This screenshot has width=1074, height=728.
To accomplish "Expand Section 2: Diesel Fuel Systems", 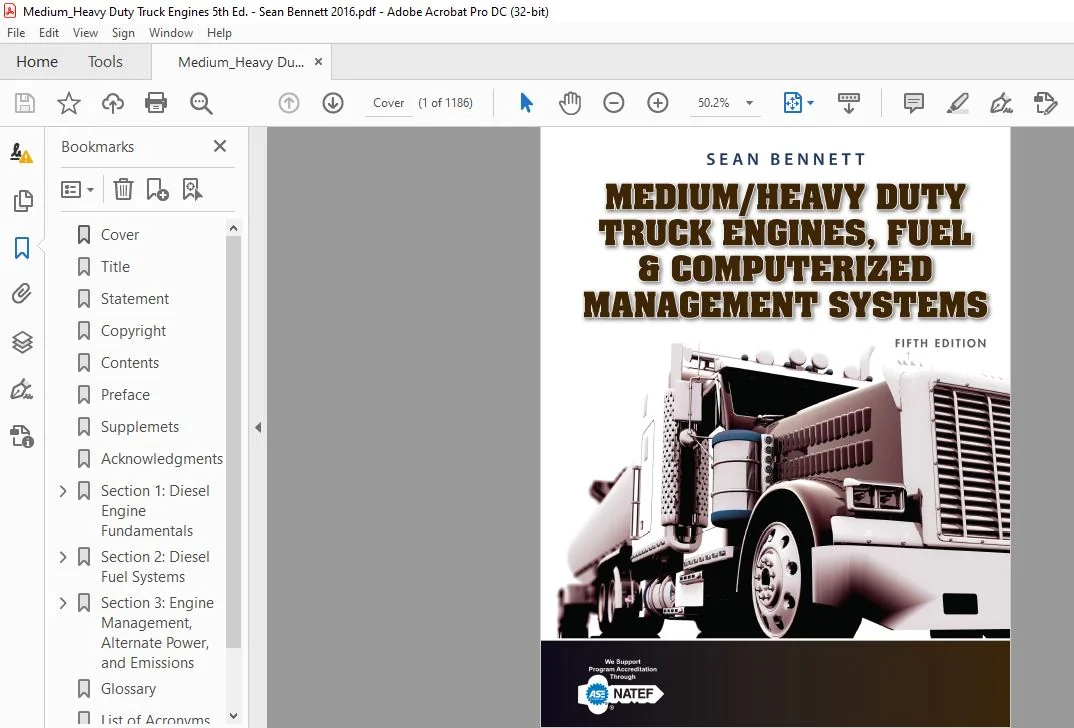I will click(x=62, y=557).
